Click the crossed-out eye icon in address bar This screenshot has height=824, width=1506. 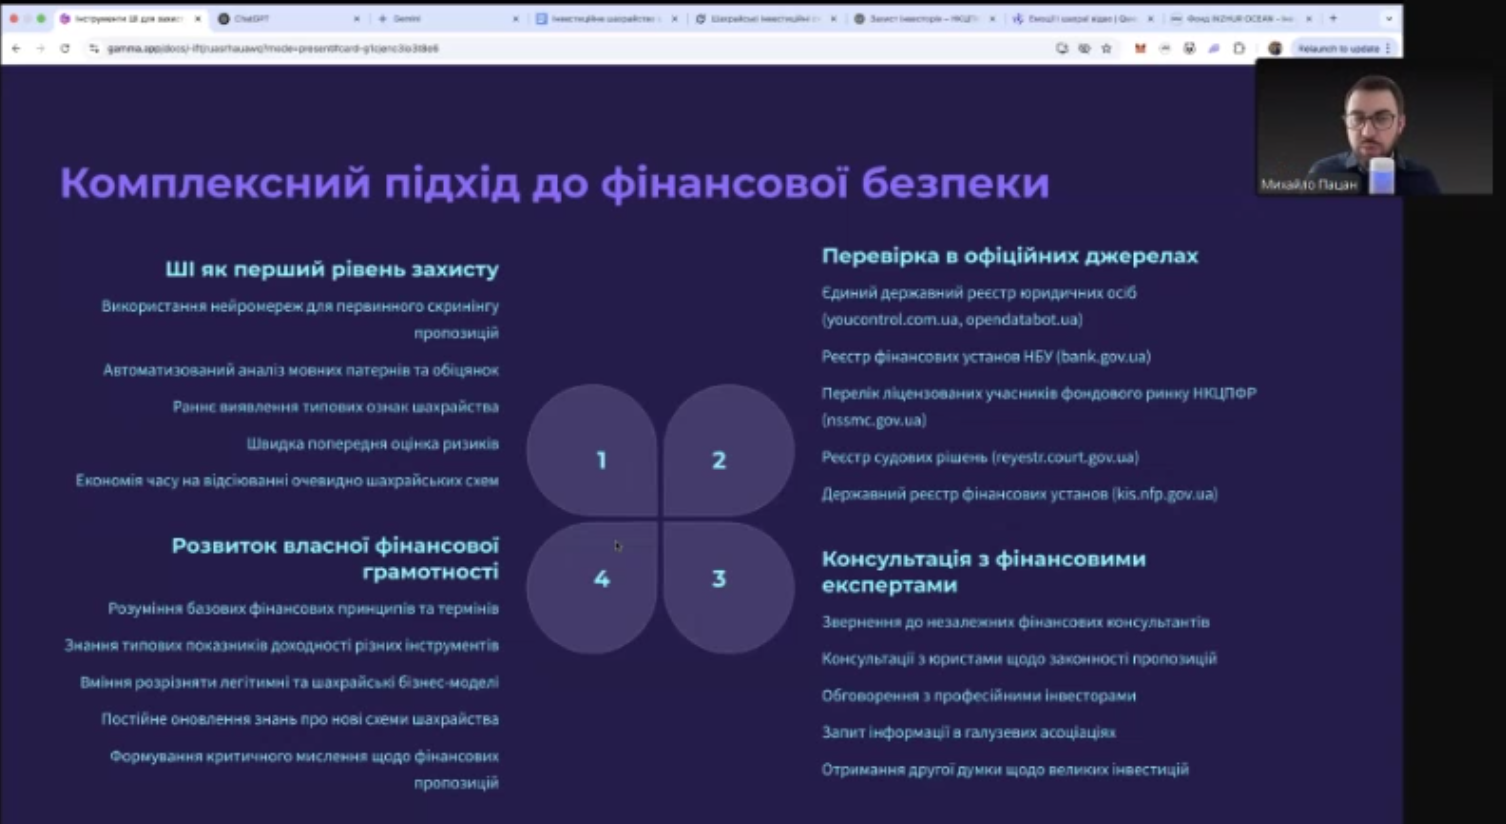1084,48
